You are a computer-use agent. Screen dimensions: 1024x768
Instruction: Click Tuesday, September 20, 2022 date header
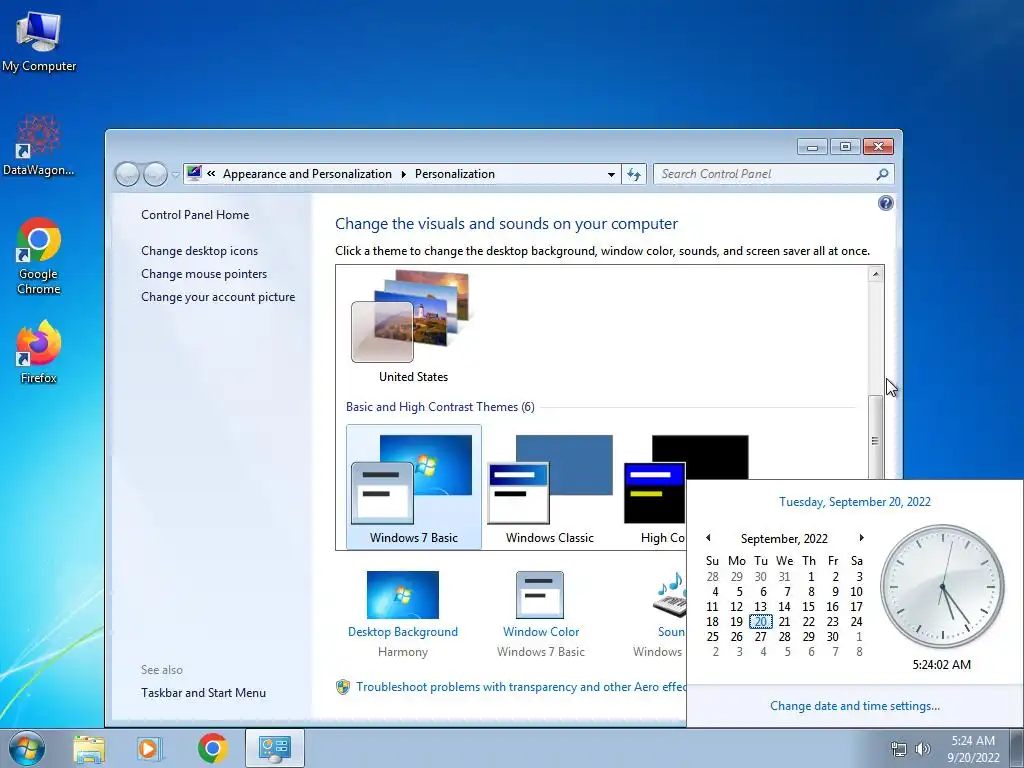coord(855,502)
